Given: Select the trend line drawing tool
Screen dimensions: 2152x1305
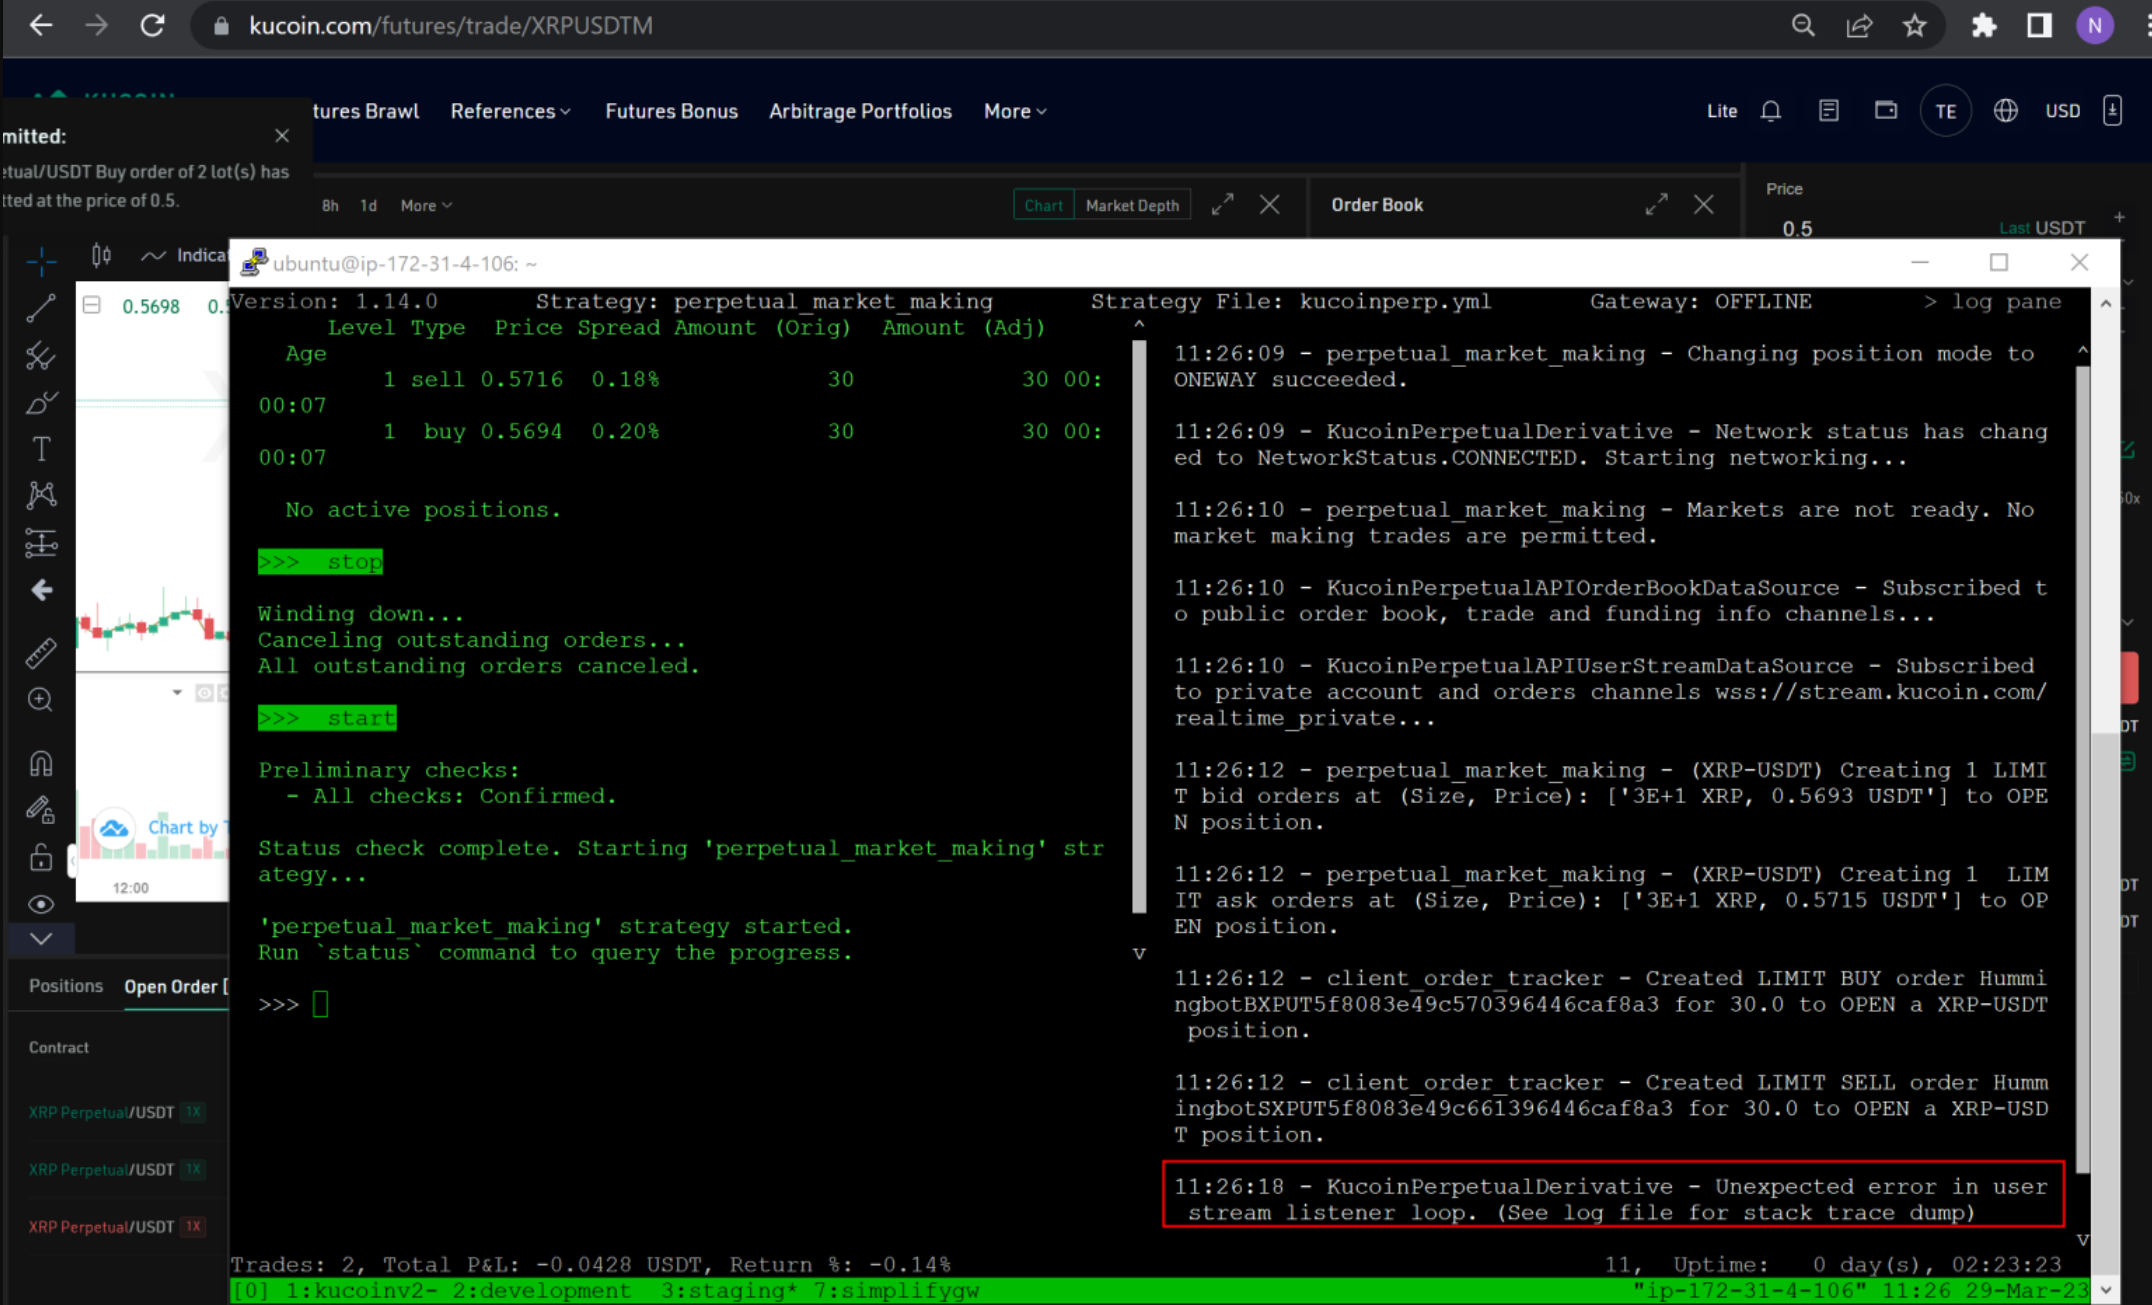Looking at the screenshot, I should (x=41, y=308).
